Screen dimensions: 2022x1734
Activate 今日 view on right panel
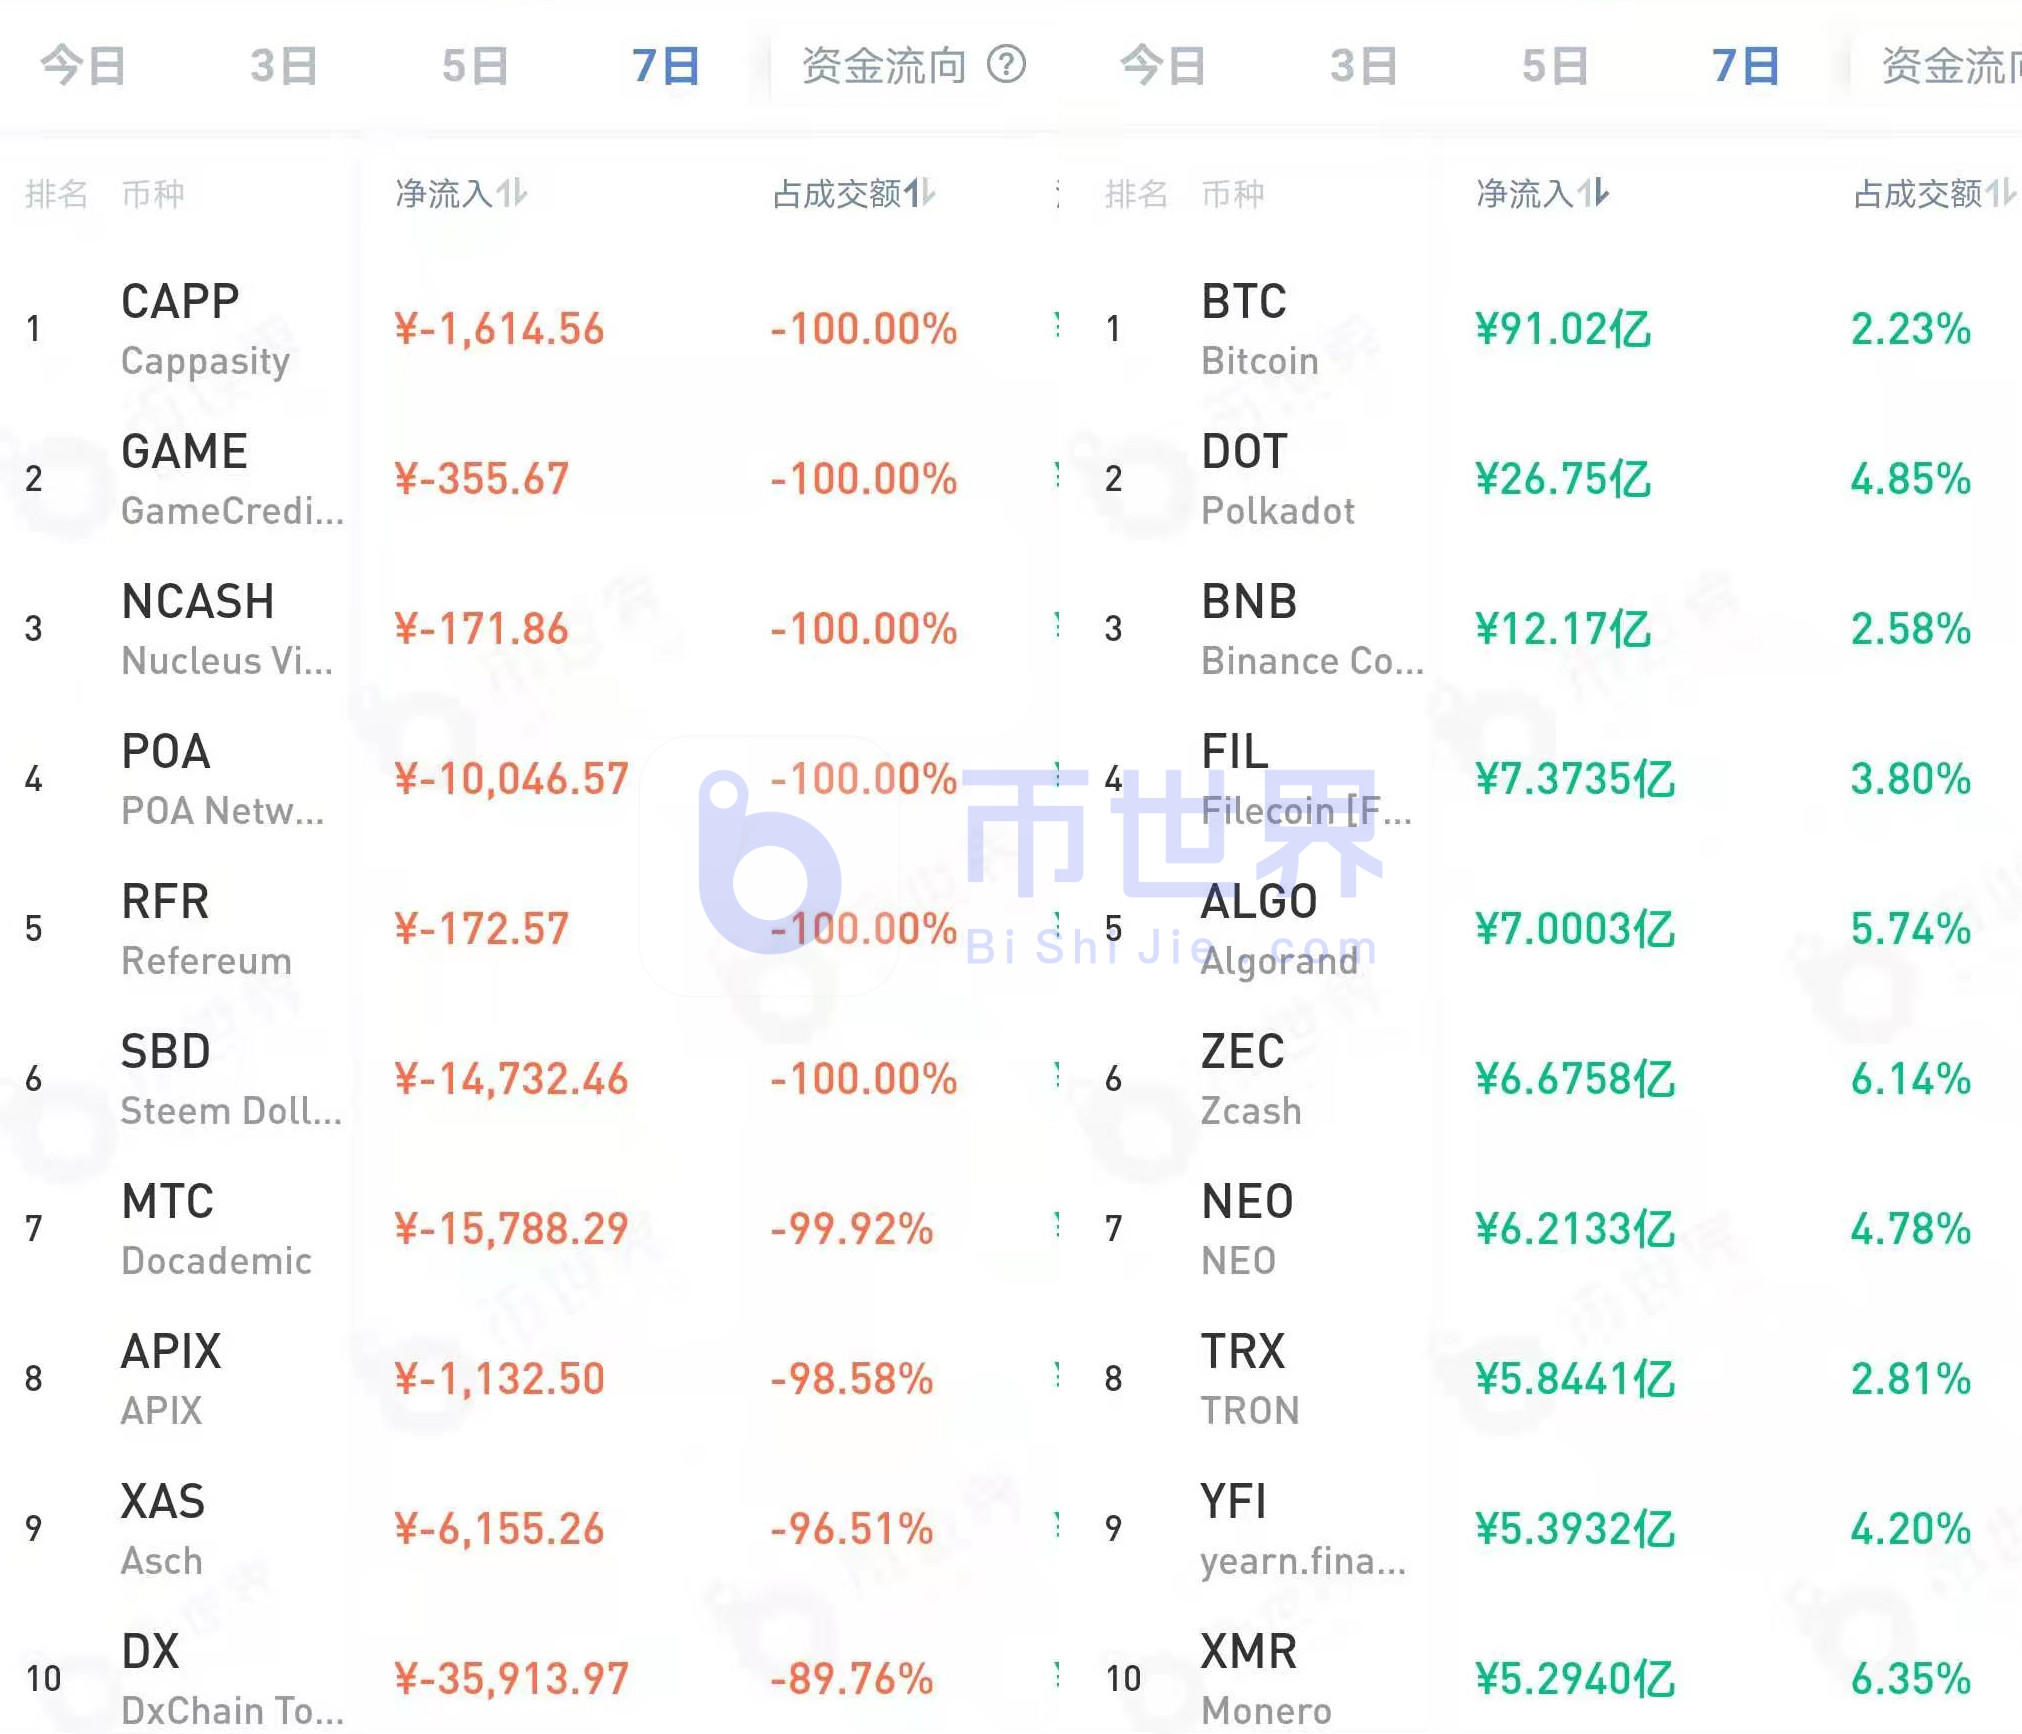(x=1163, y=64)
